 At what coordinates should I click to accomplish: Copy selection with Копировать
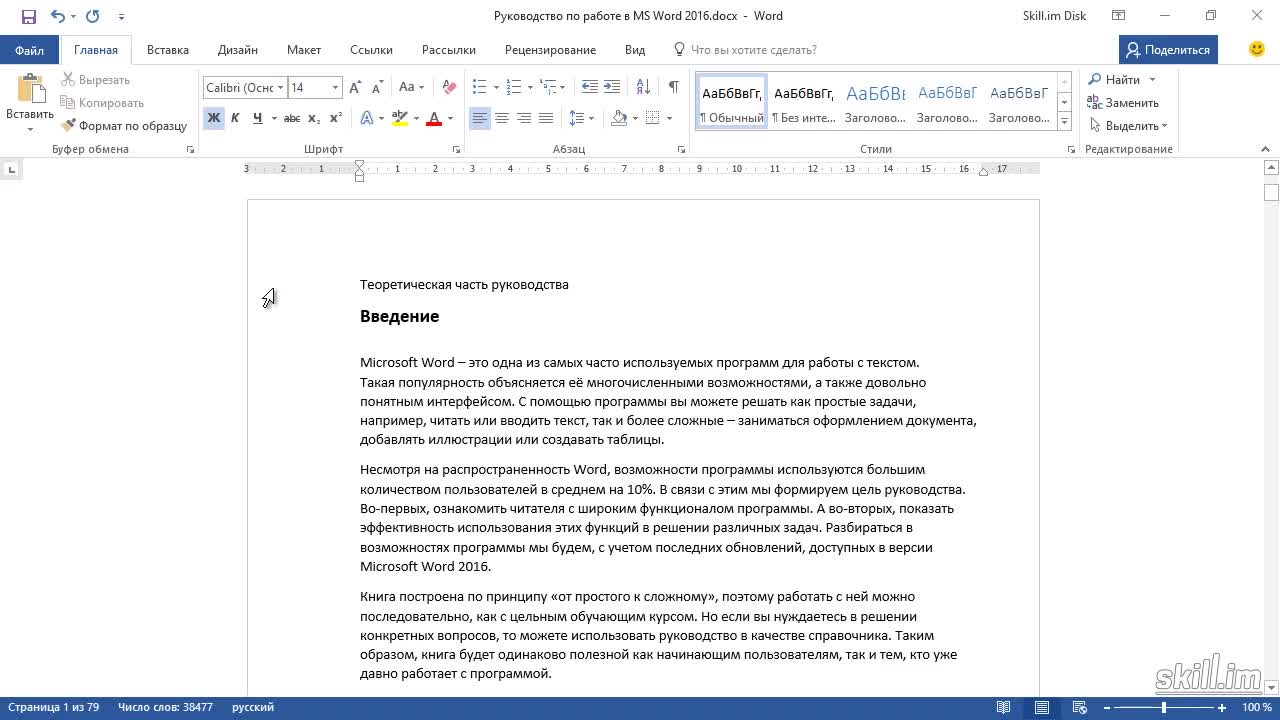(x=101, y=103)
